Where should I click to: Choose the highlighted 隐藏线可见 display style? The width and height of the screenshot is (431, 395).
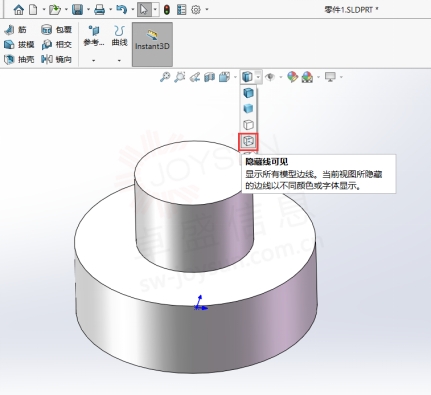coord(248,141)
